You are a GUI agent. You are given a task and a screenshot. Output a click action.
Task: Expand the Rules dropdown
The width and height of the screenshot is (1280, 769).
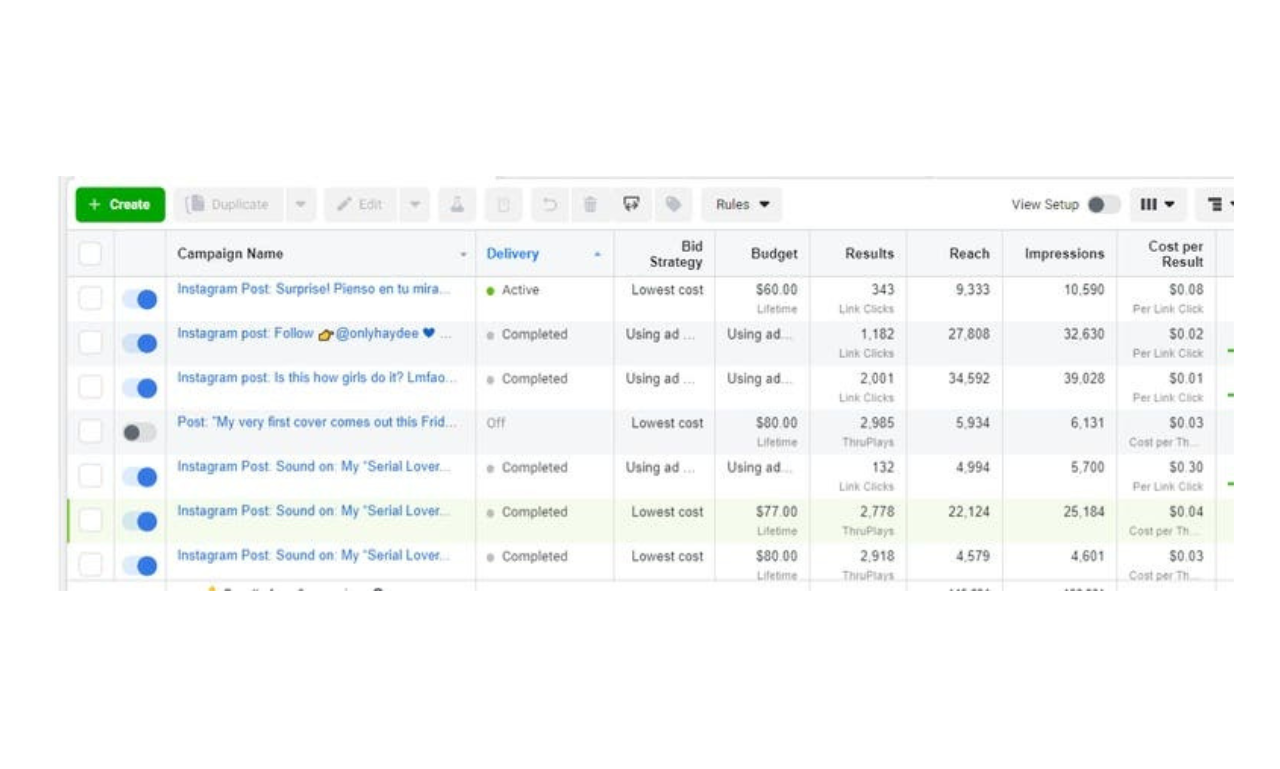tap(742, 205)
